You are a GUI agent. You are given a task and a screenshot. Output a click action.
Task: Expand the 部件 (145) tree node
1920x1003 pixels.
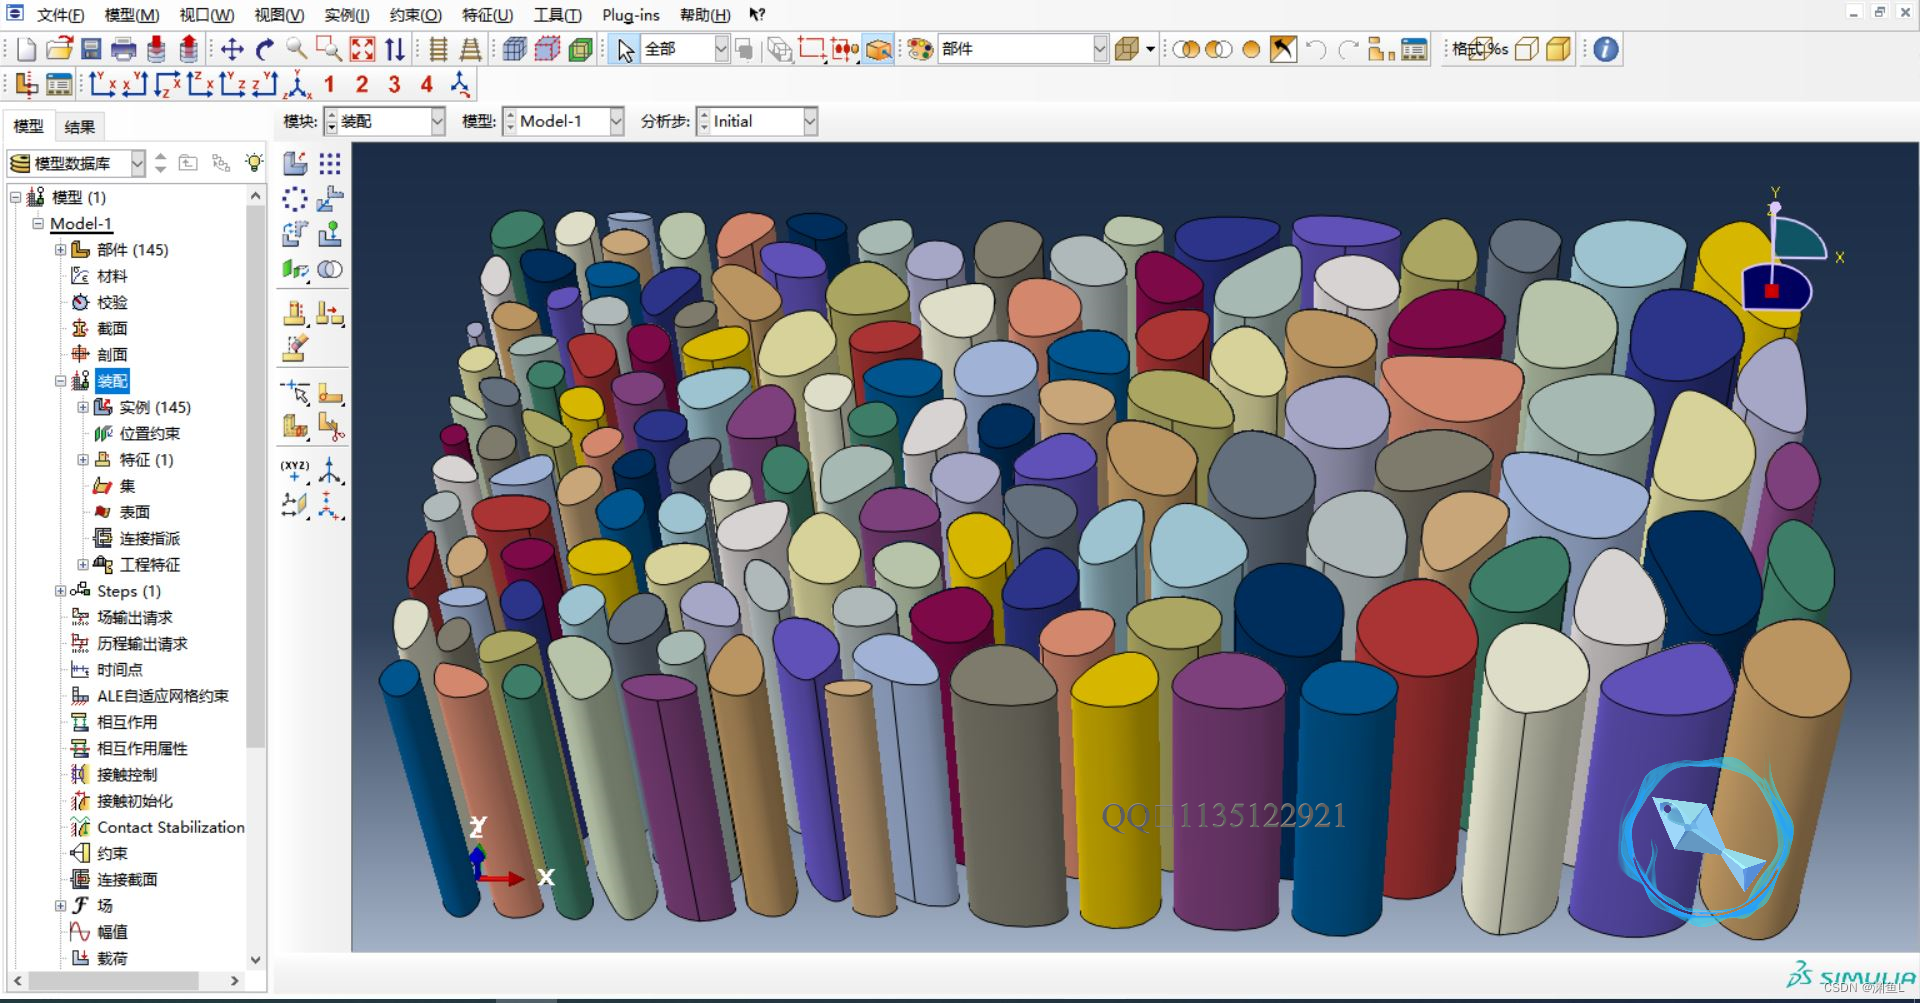pos(60,250)
